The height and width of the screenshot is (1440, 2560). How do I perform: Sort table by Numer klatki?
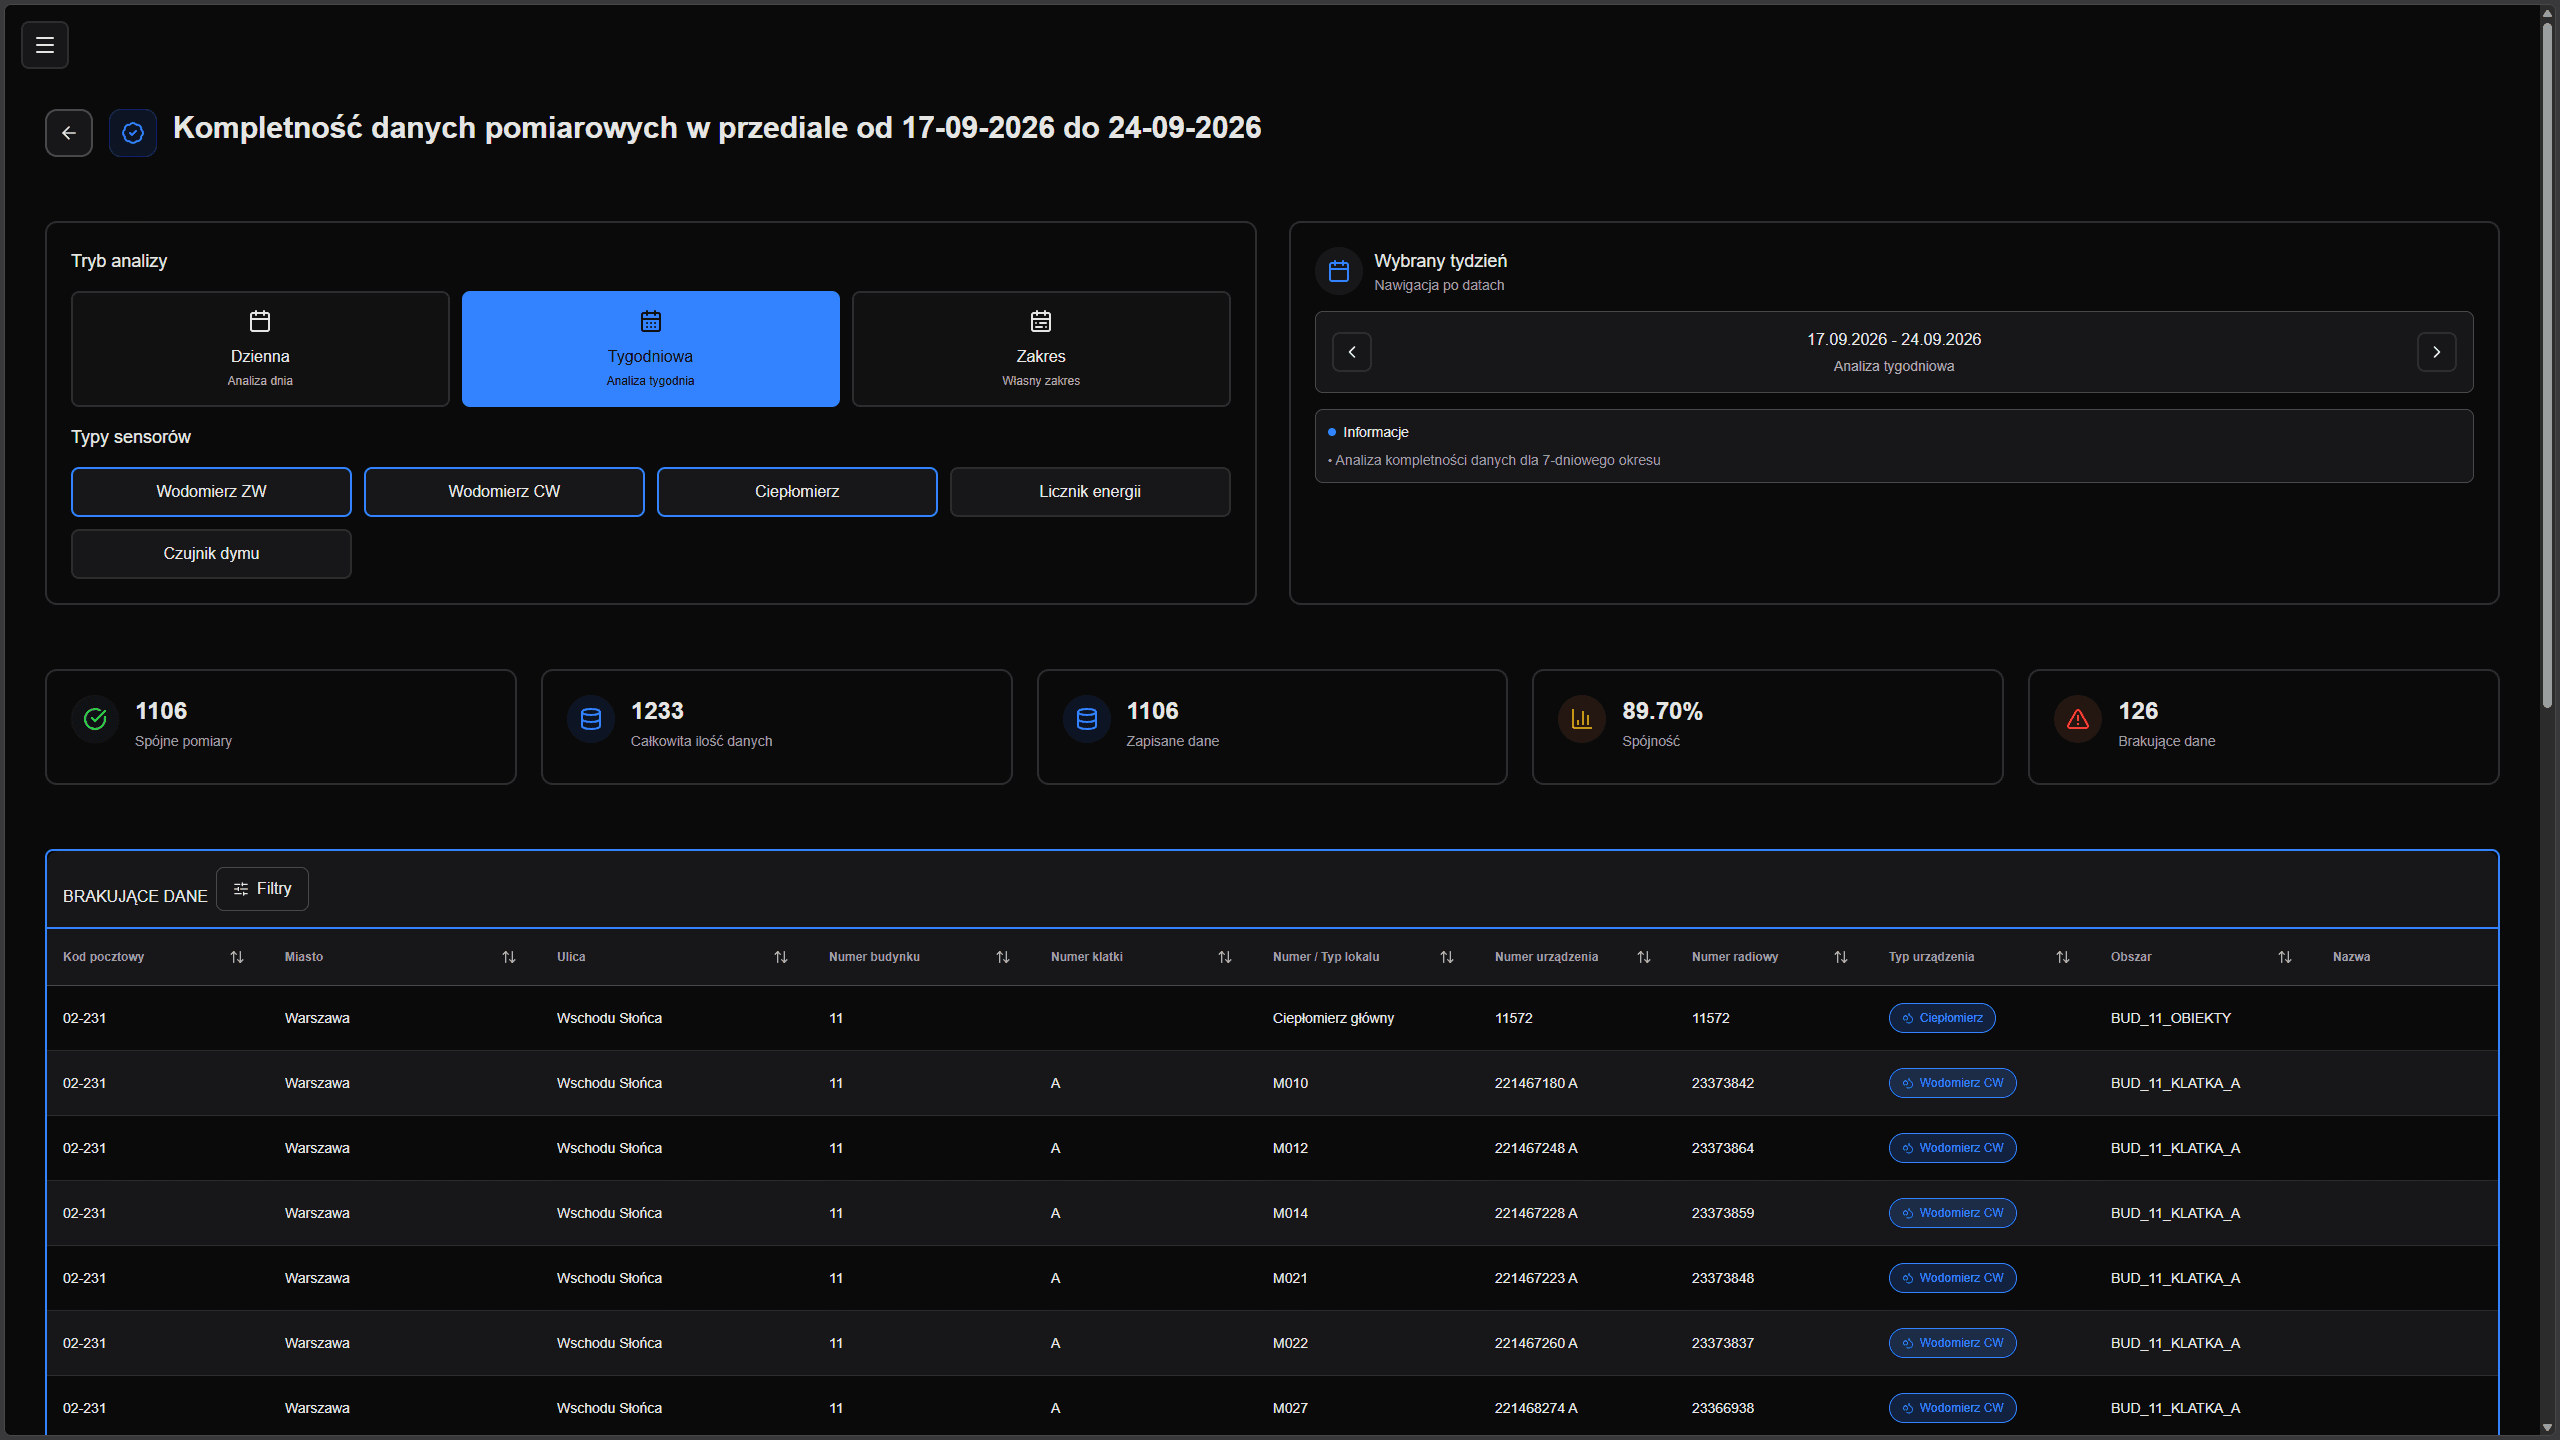[x=1225, y=957]
